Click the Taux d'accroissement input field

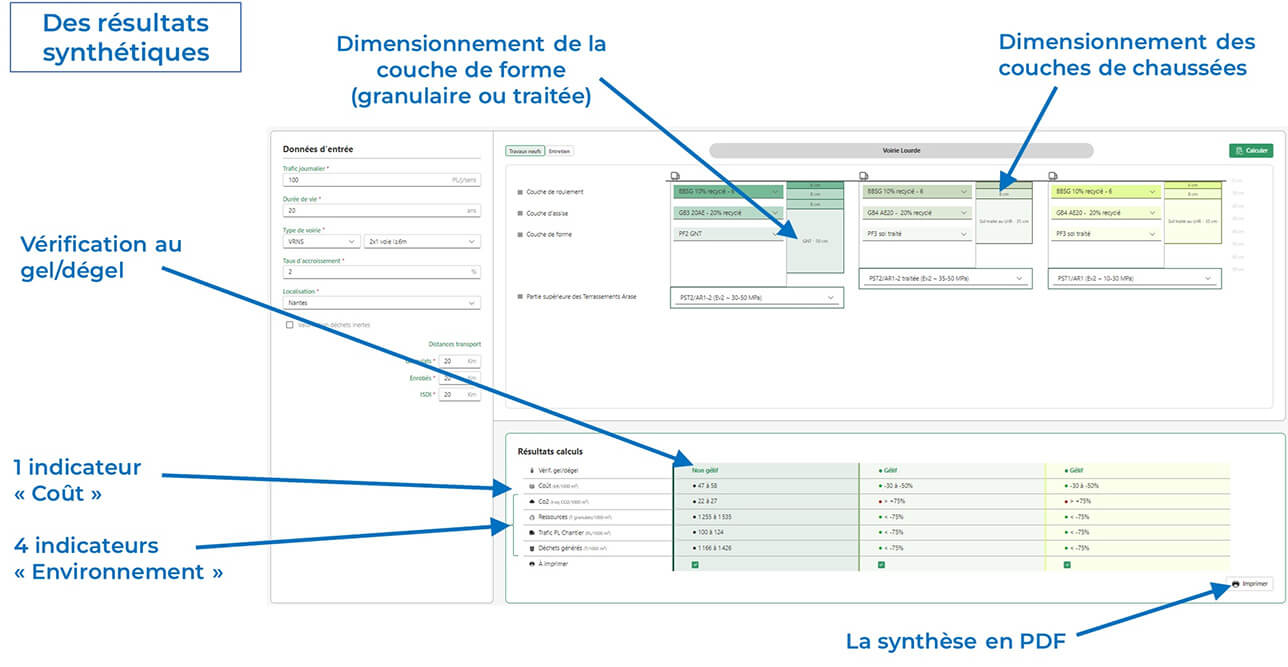382,271
